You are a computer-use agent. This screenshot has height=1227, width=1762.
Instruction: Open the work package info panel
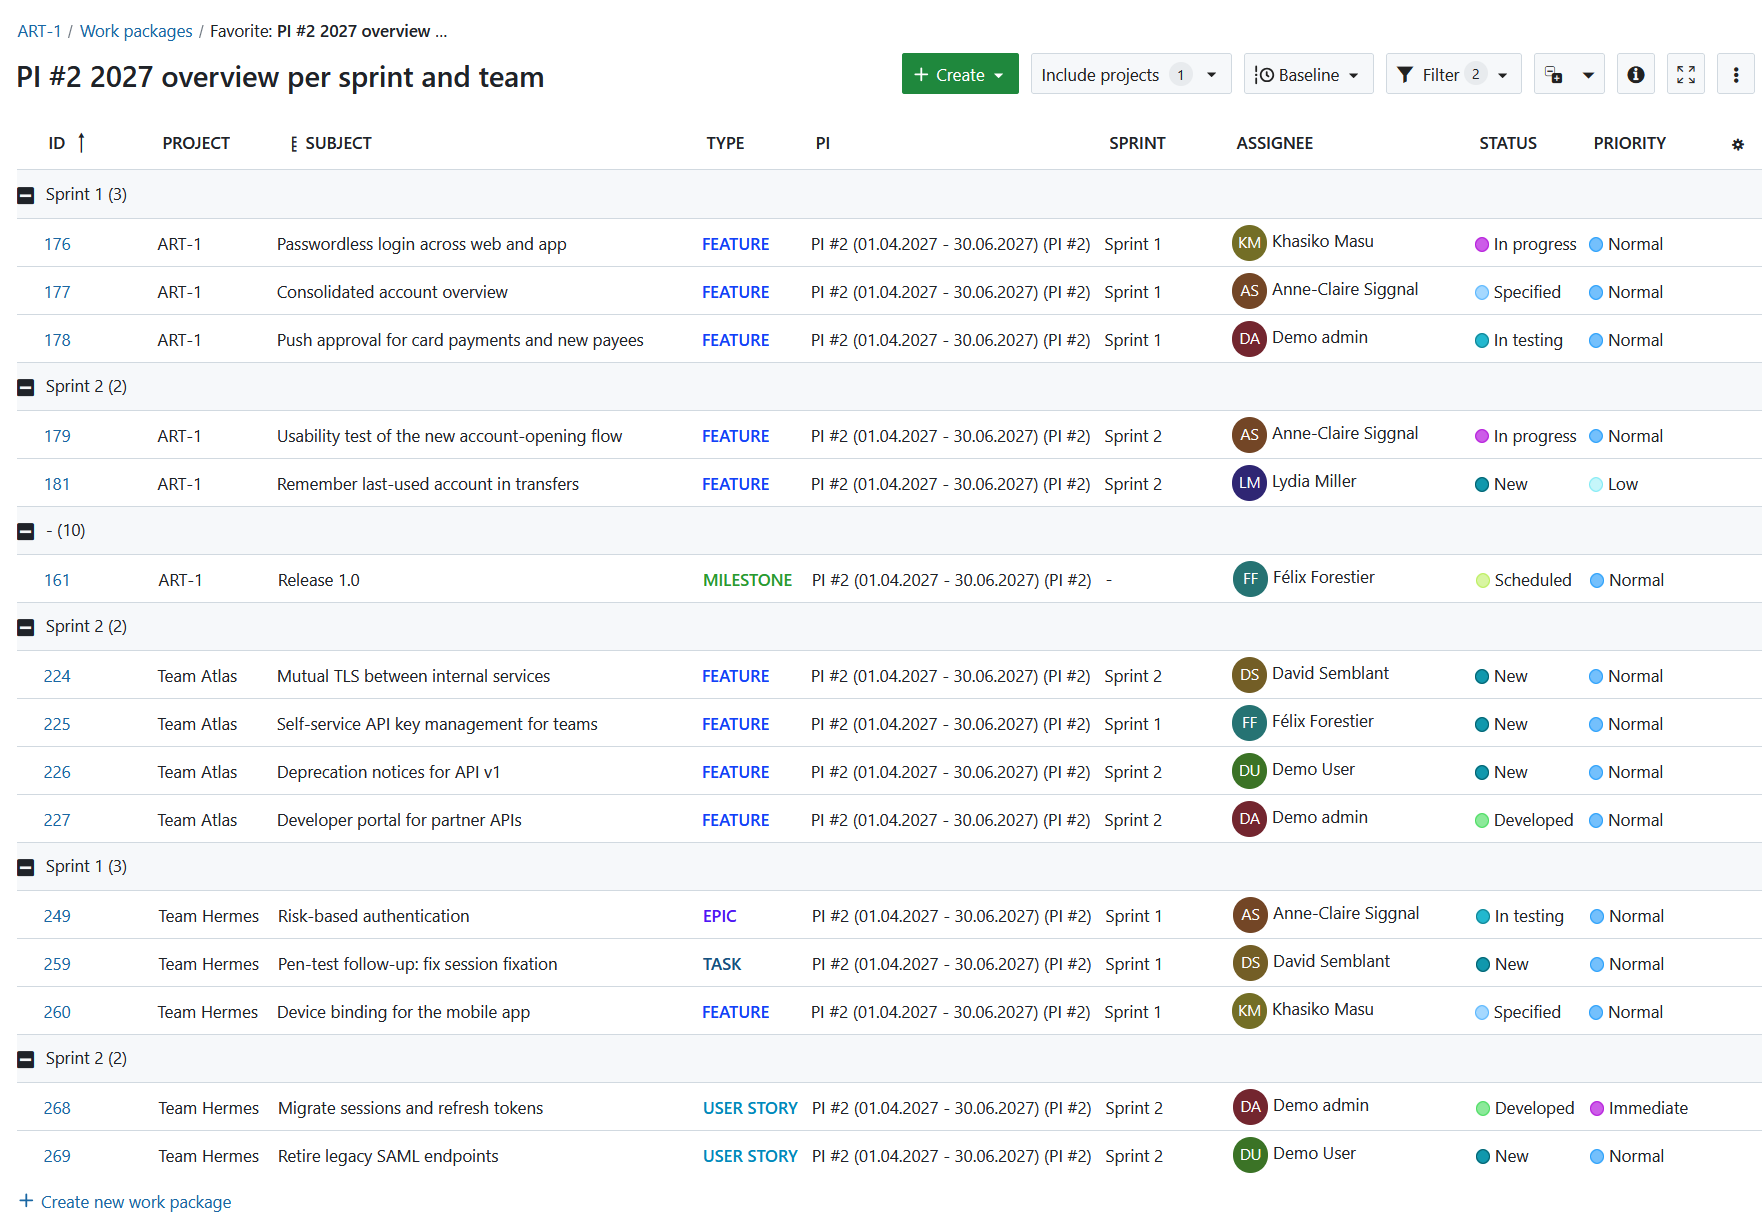1635,74
